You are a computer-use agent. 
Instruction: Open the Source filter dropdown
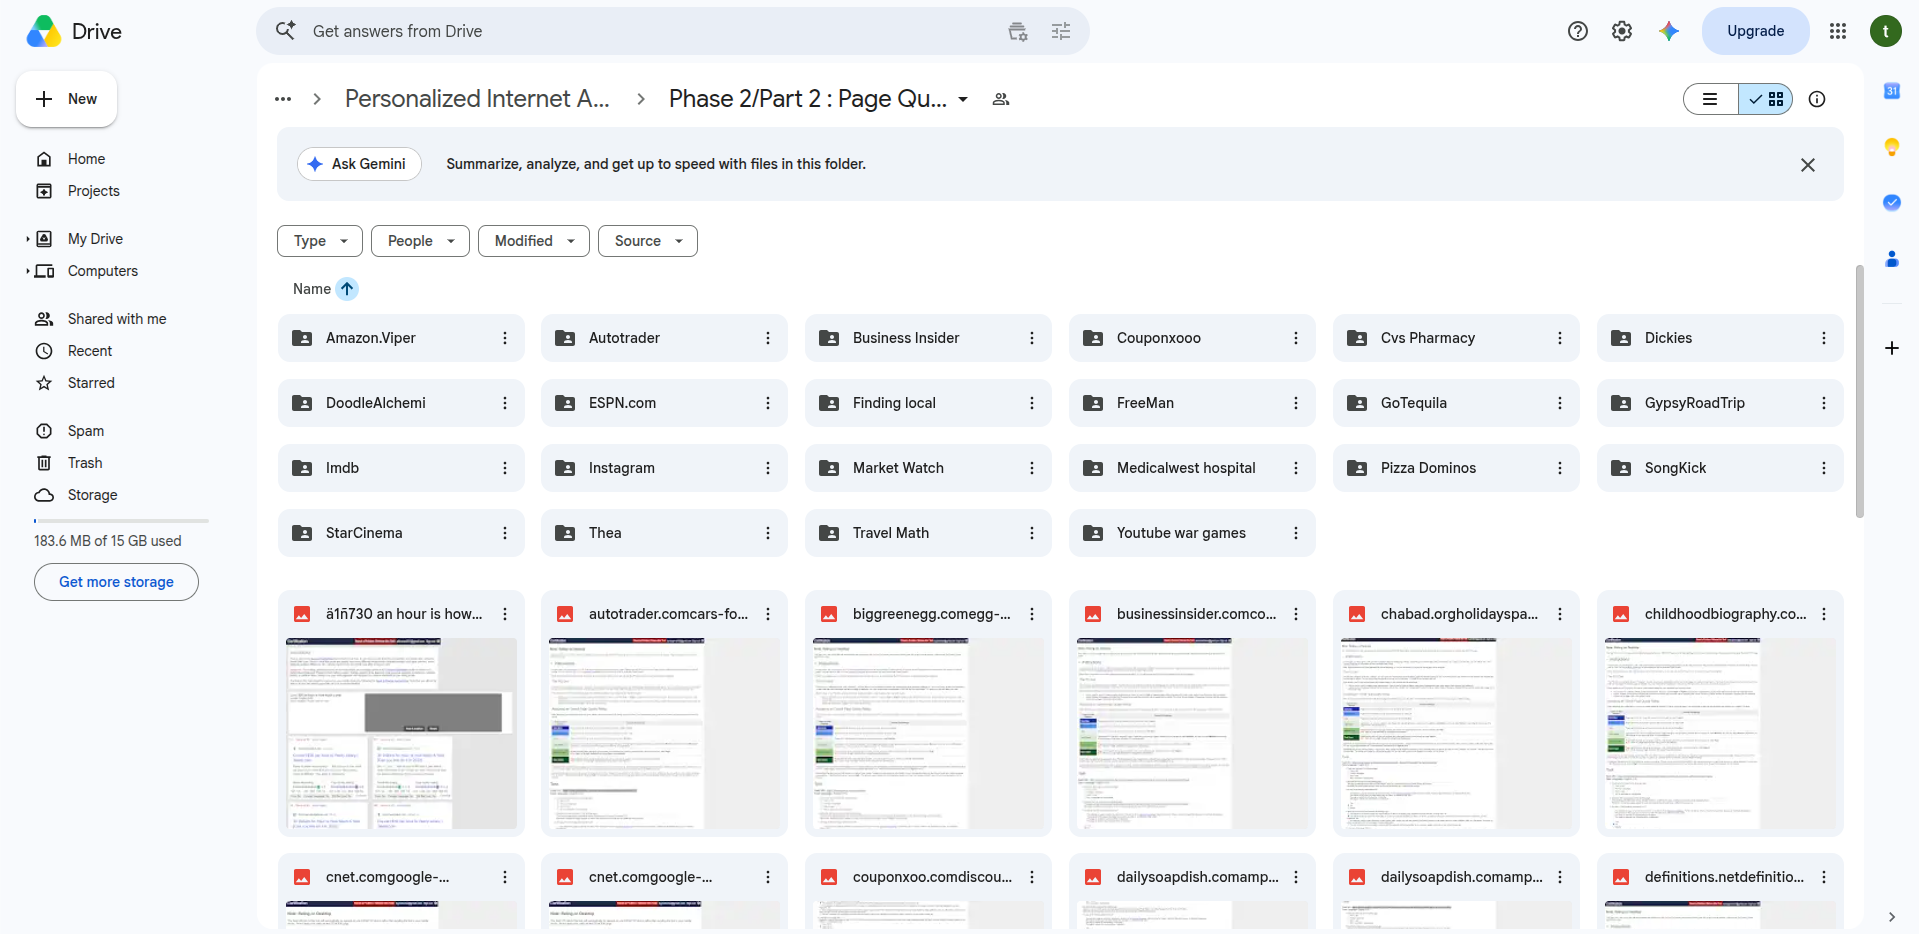click(648, 241)
